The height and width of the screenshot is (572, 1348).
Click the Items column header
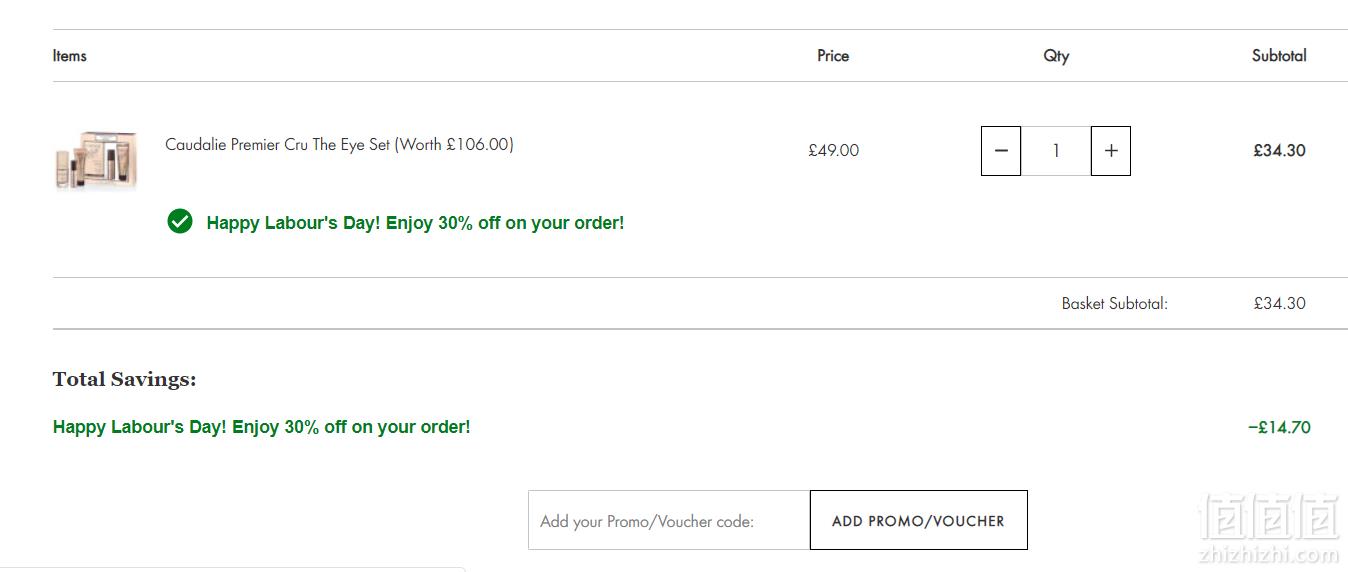70,55
